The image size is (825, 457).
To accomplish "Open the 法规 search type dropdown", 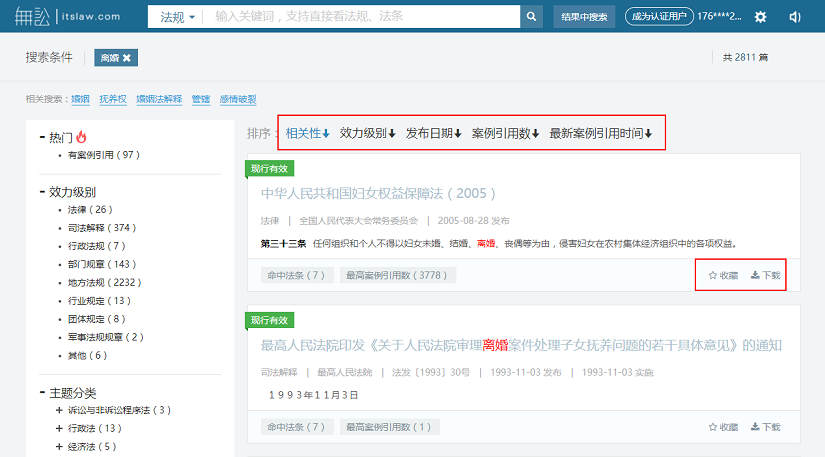I will coord(177,17).
